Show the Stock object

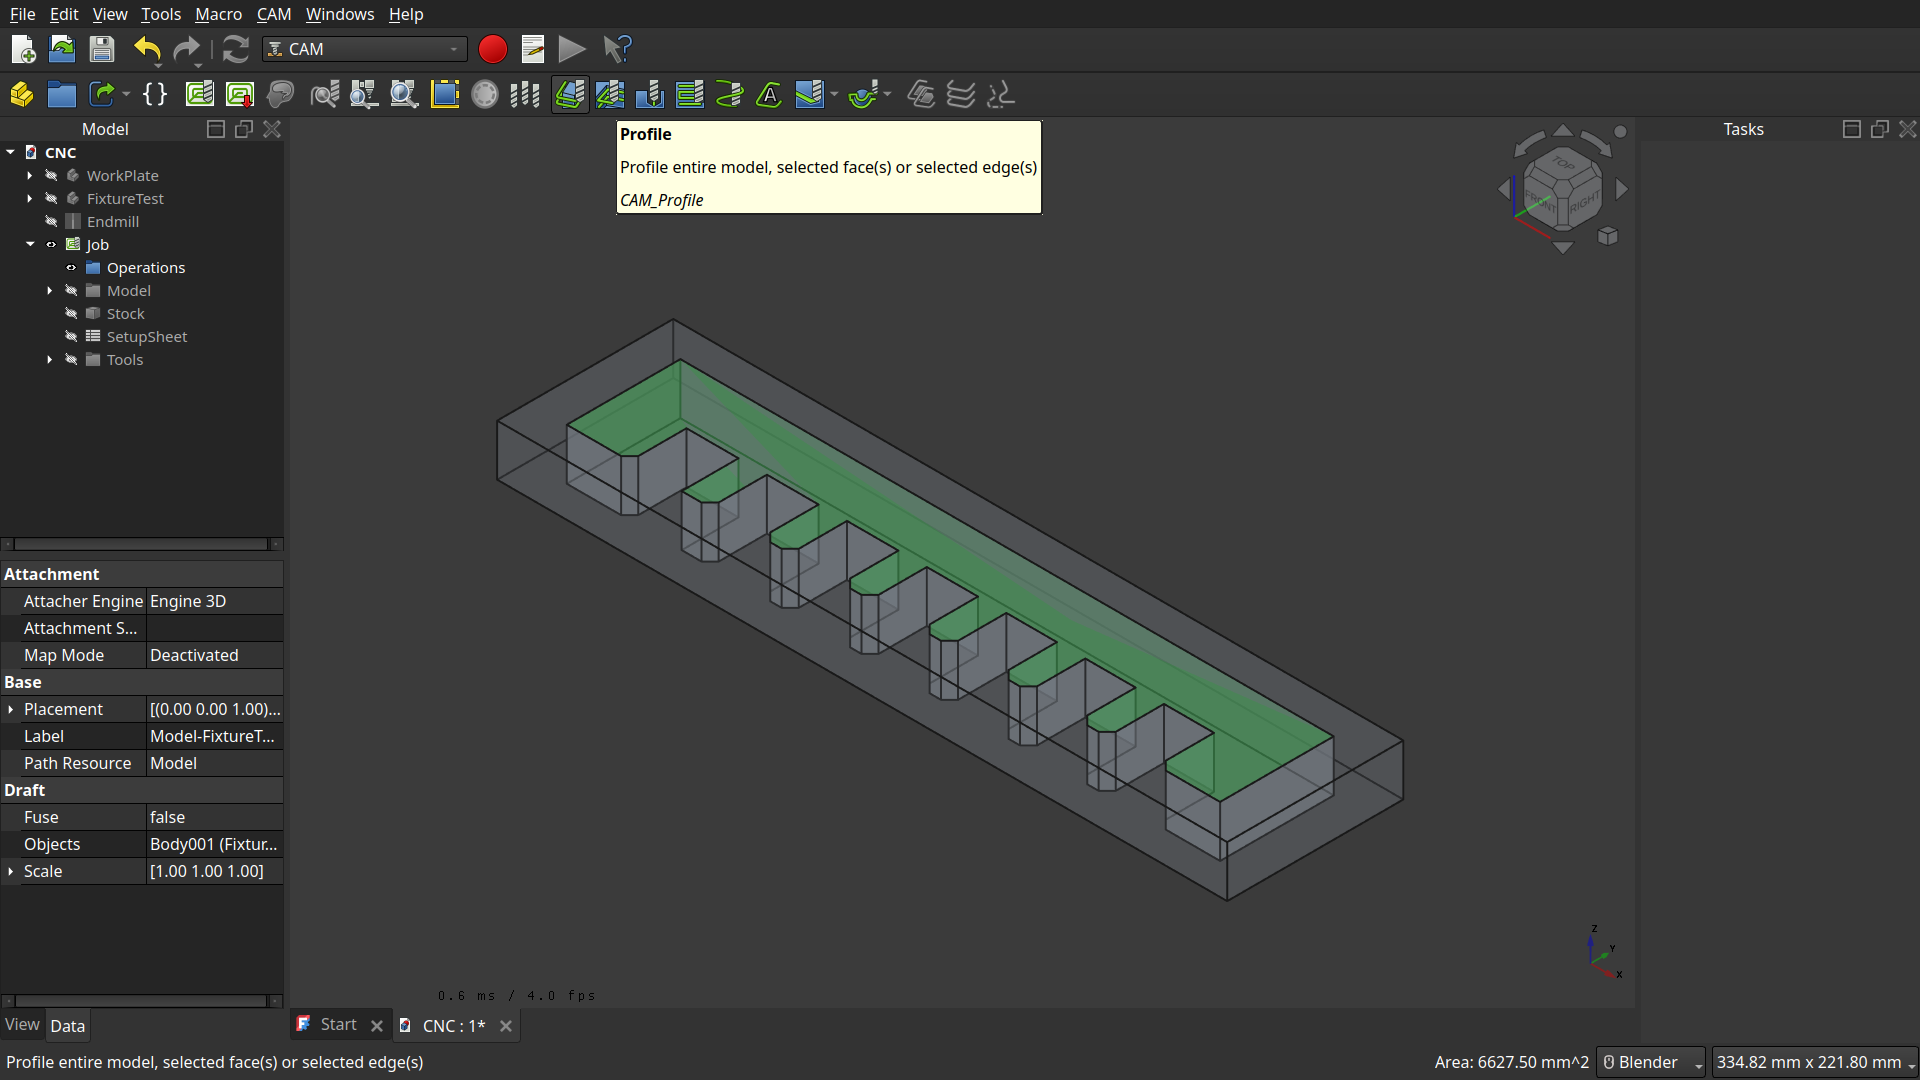[x=71, y=313]
